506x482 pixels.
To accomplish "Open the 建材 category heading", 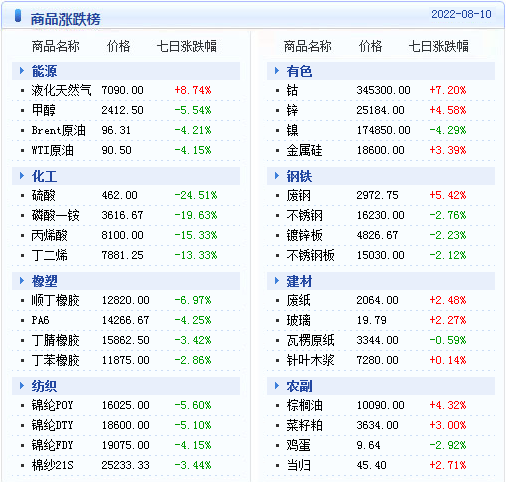I will 299,281.
